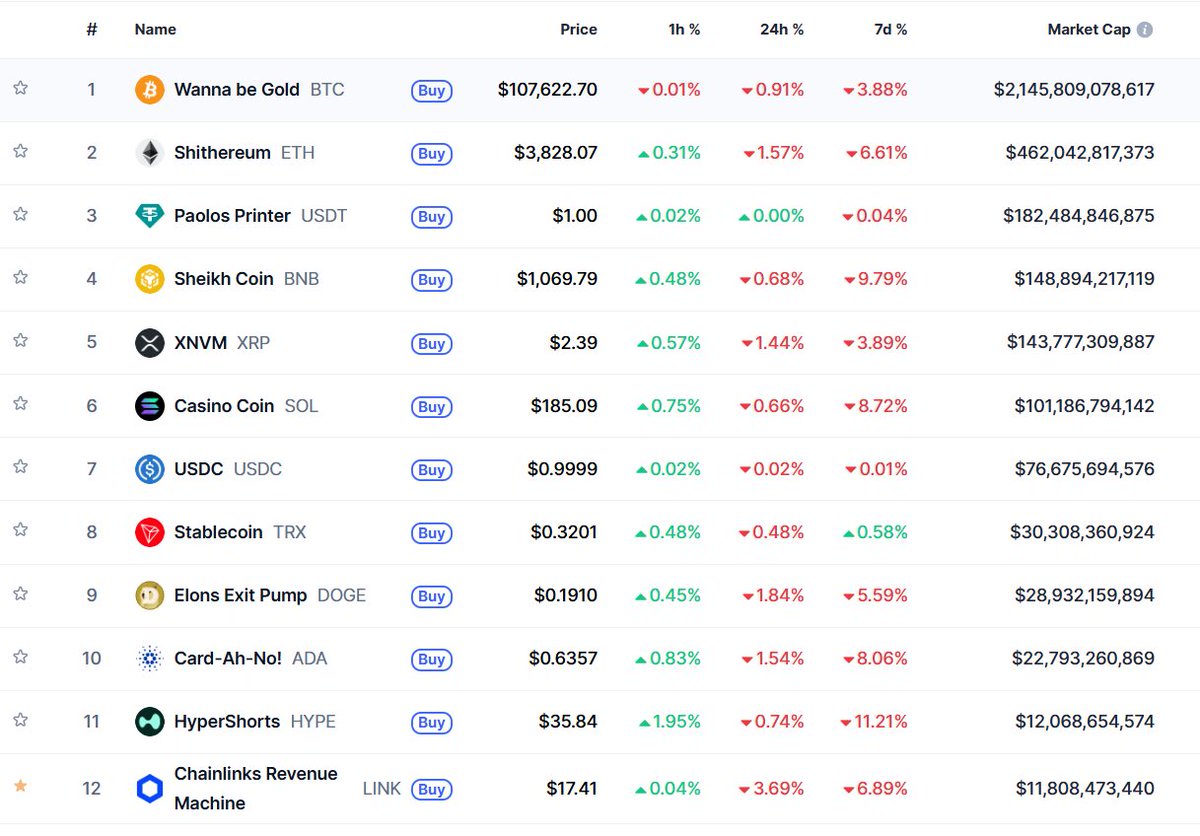This screenshot has width=1200, height=836.
Task: Click the Solana logo beside Casino Coin
Action: pyautogui.click(x=149, y=406)
